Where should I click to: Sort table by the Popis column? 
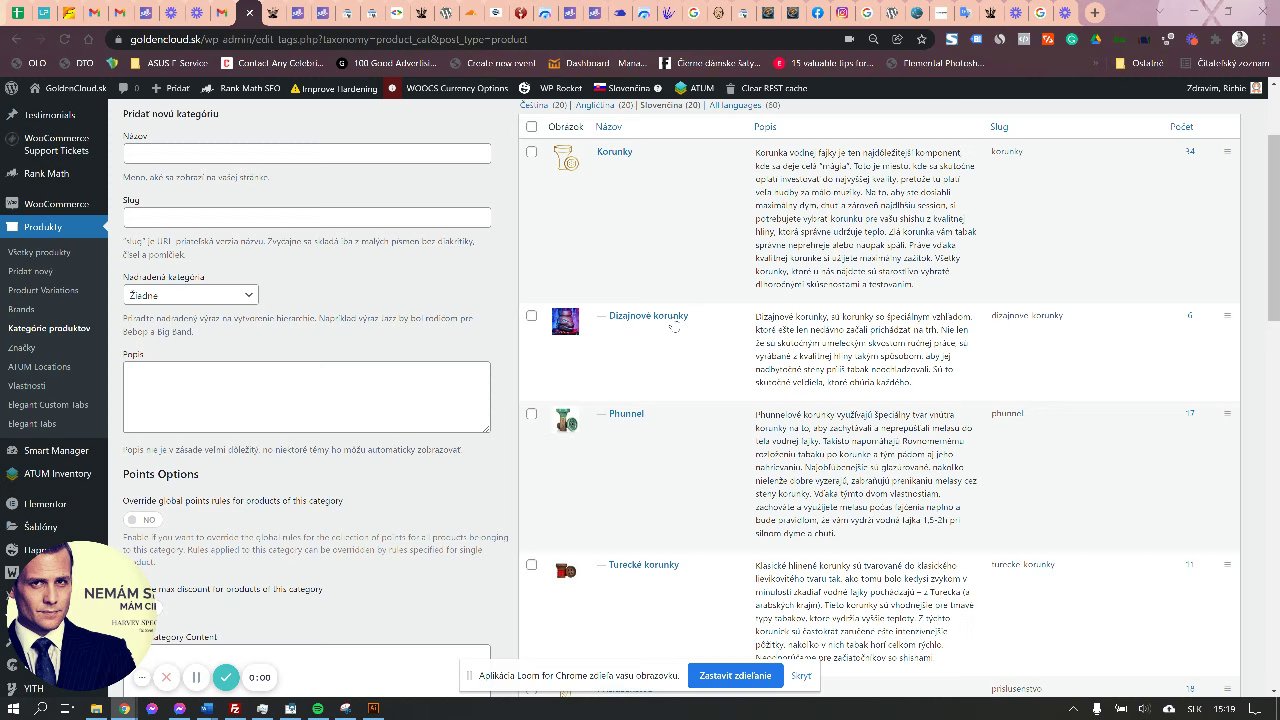[765, 127]
